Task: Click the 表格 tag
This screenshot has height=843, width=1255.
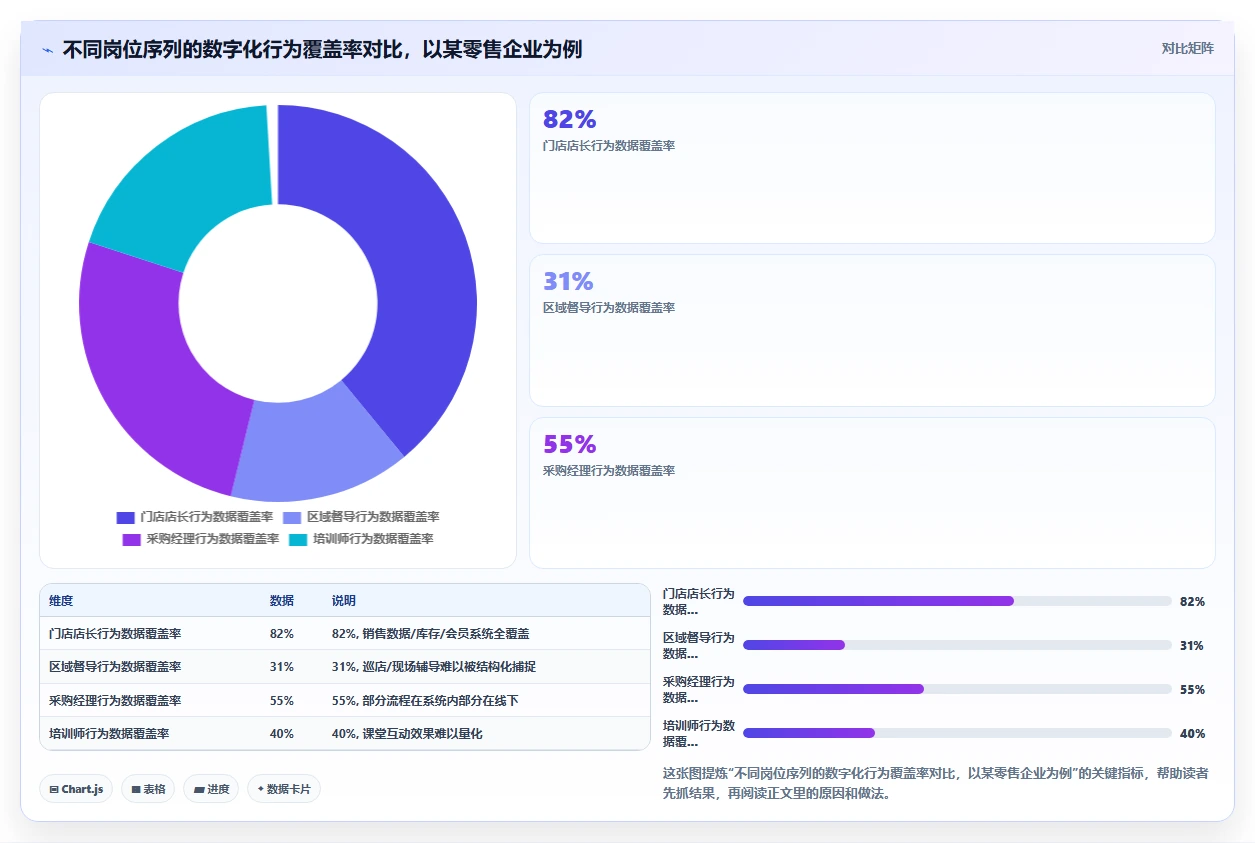Action: click(x=148, y=789)
